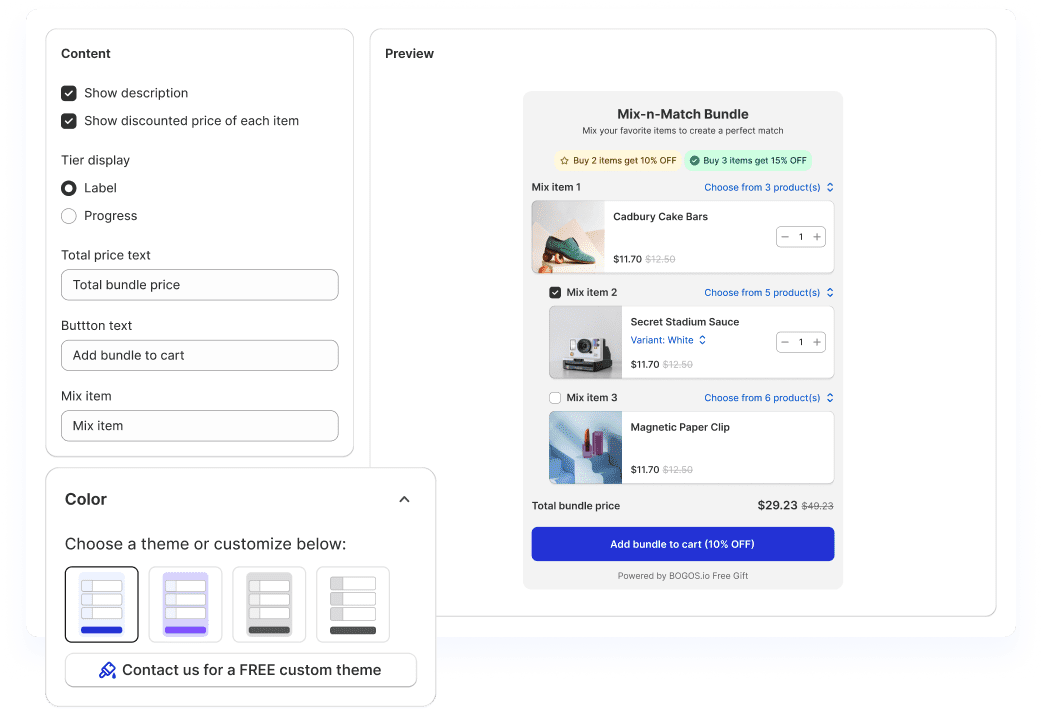Viewport: 1042px width, 709px height.
Task: Pick the dark monochrome theme thumbnail
Action: (353, 604)
